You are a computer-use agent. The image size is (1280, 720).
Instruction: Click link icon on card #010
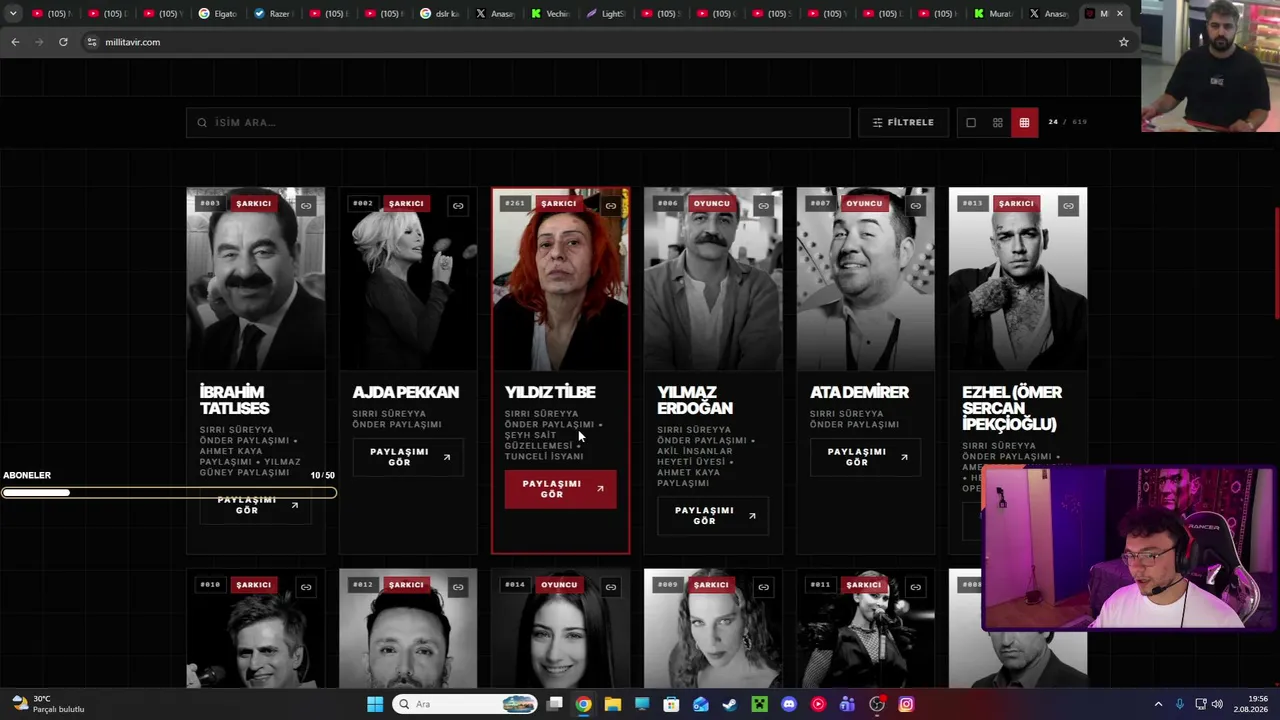[x=306, y=587]
